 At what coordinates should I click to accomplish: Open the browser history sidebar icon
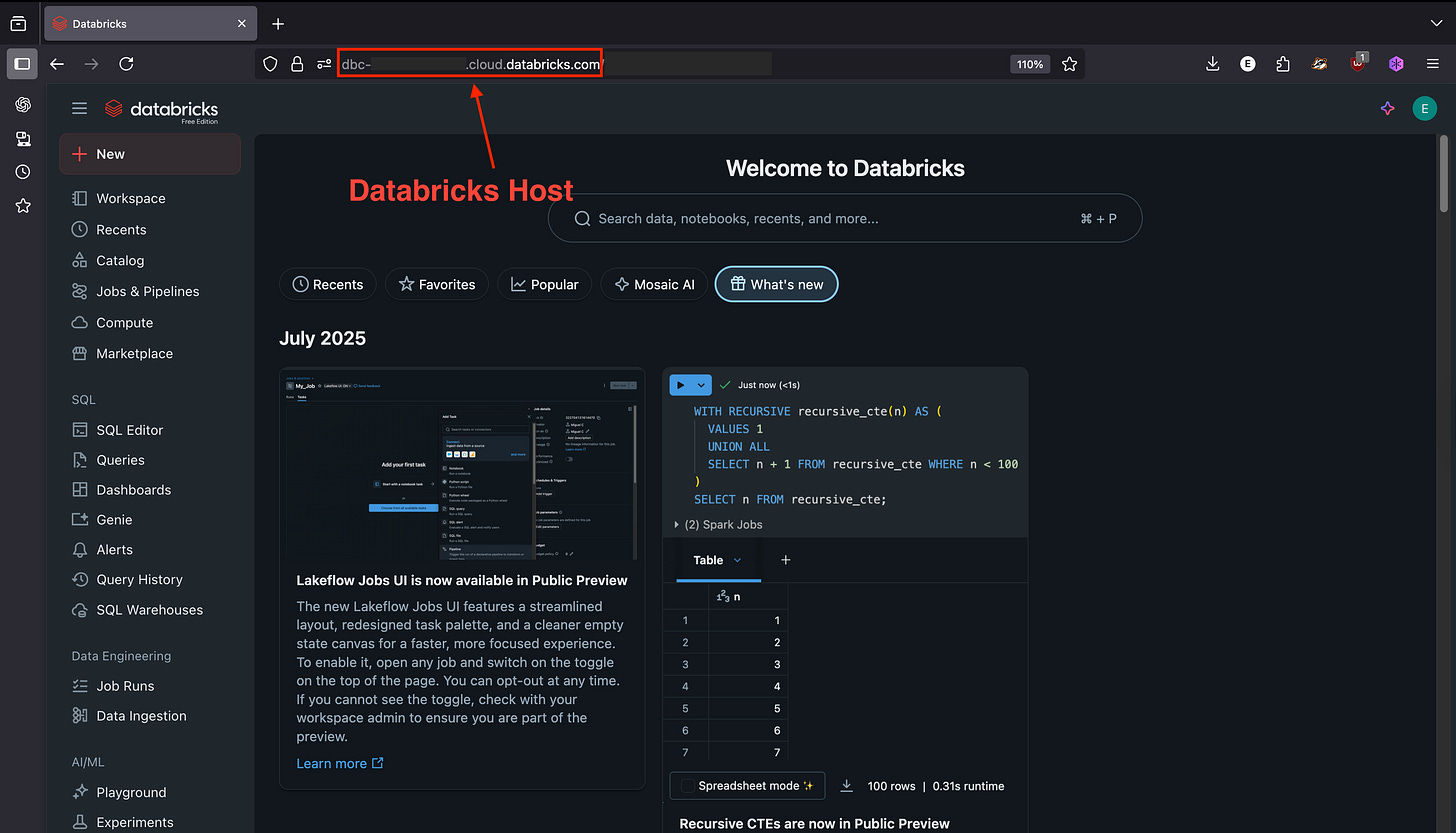tap(23, 172)
